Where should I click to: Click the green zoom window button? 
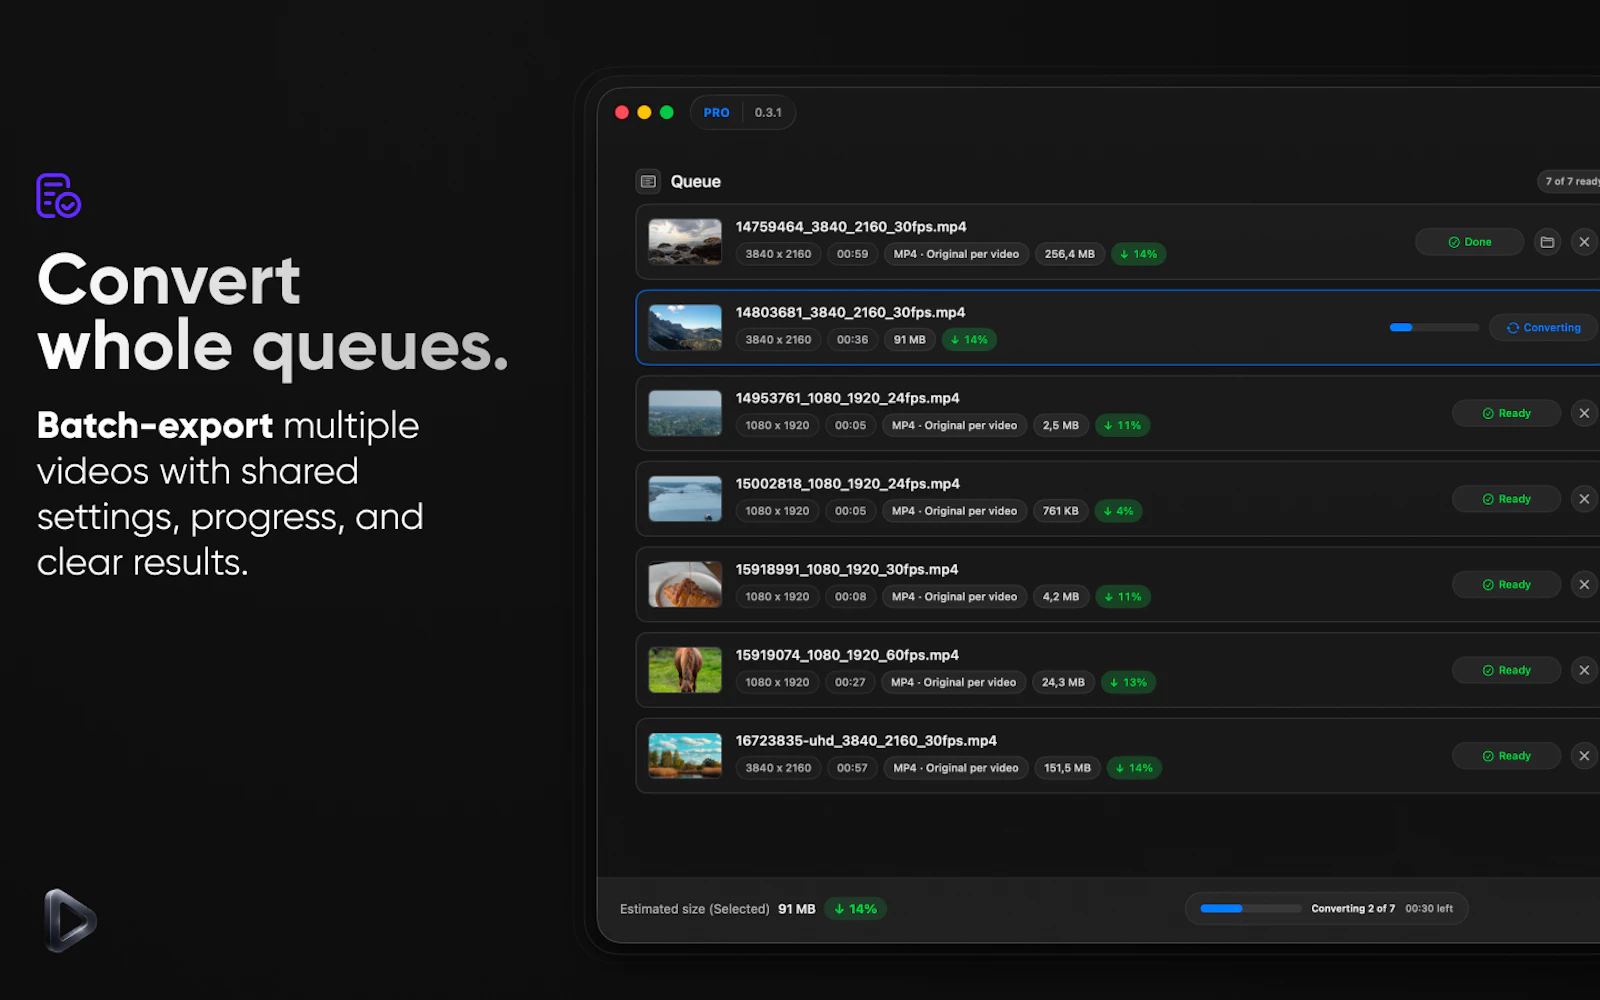pyautogui.click(x=667, y=113)
